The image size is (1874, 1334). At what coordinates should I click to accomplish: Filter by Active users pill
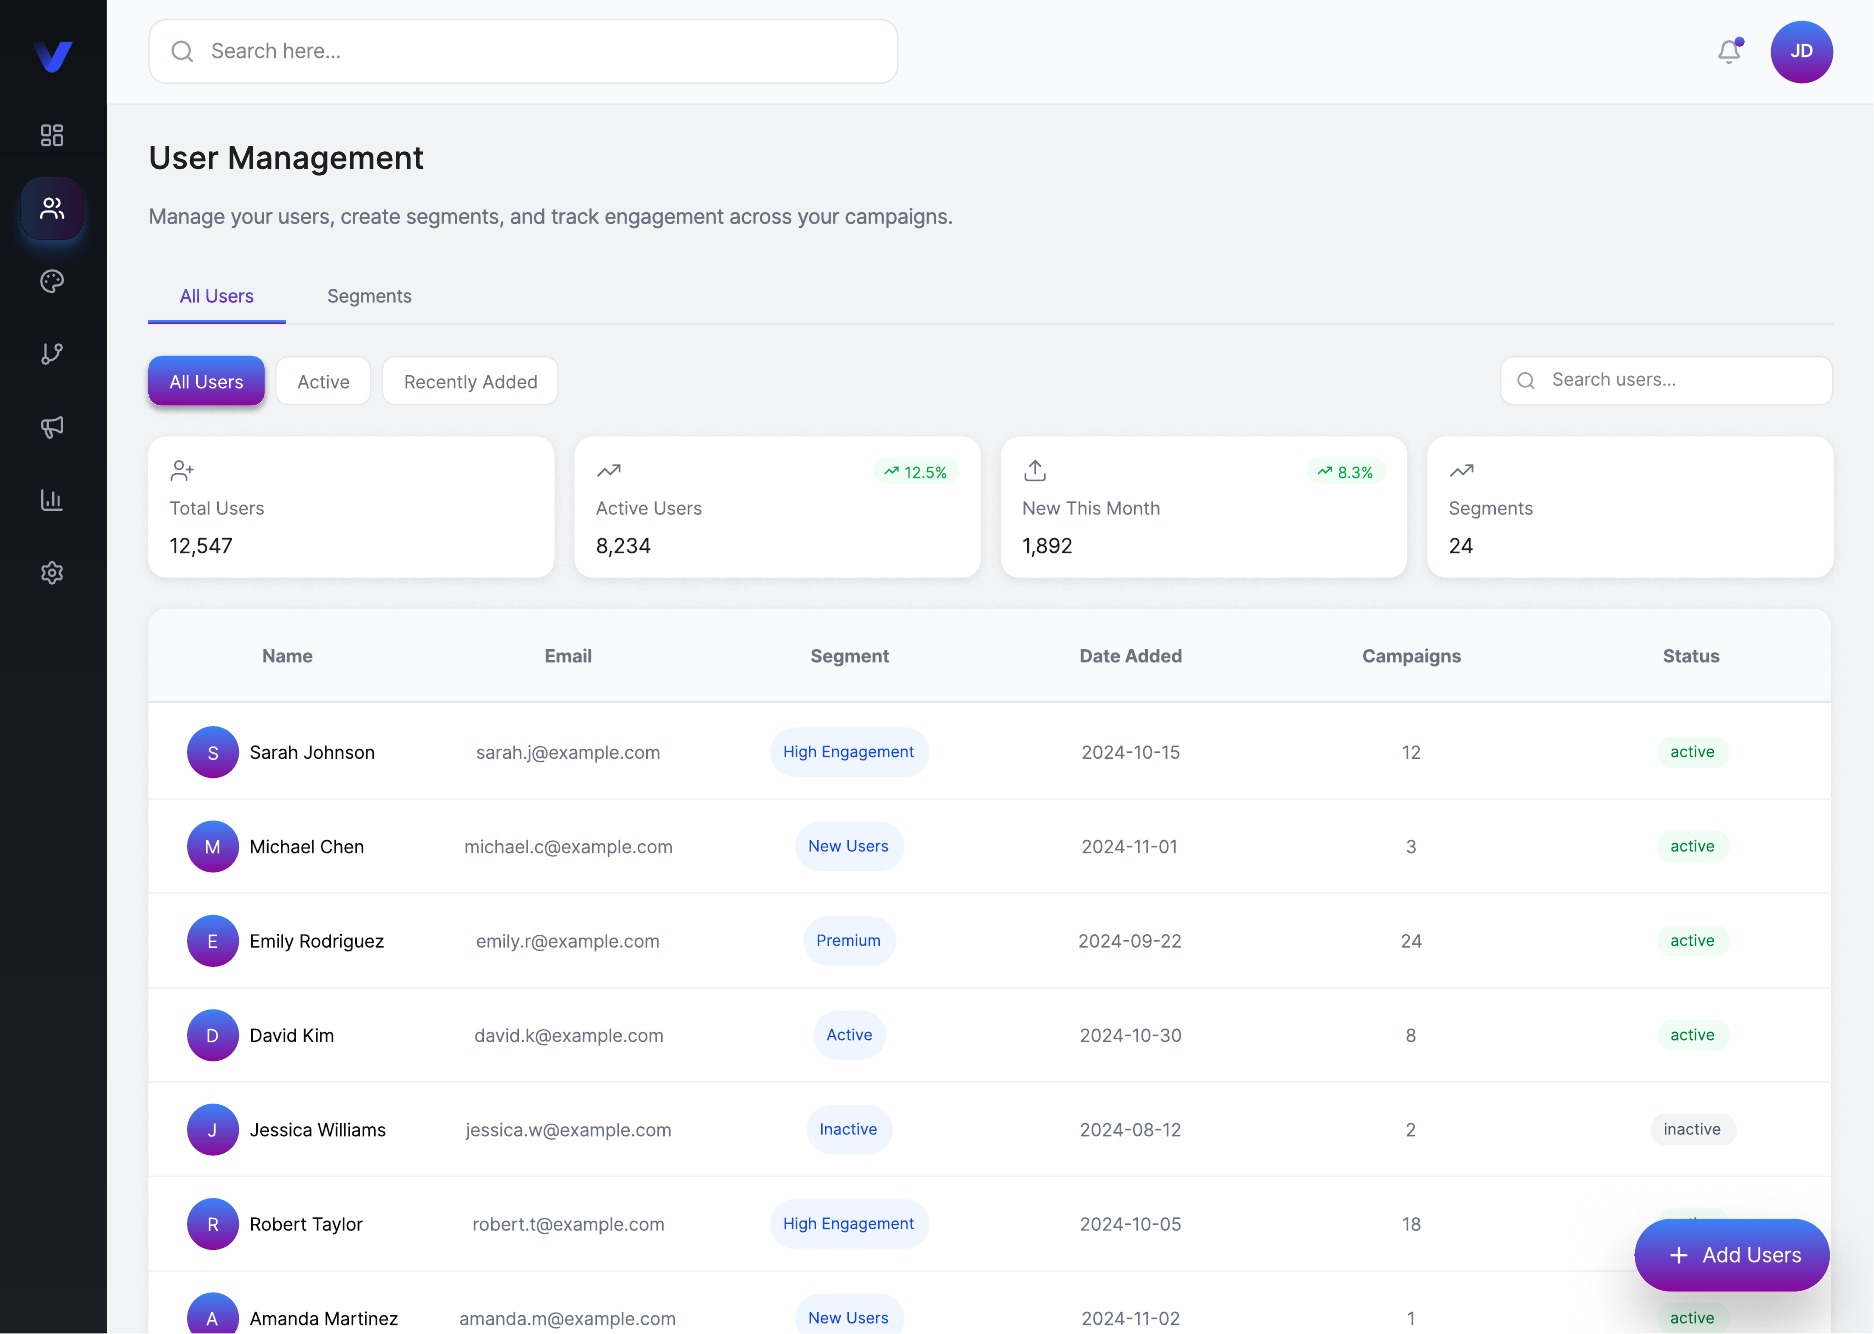pos(323,381)
